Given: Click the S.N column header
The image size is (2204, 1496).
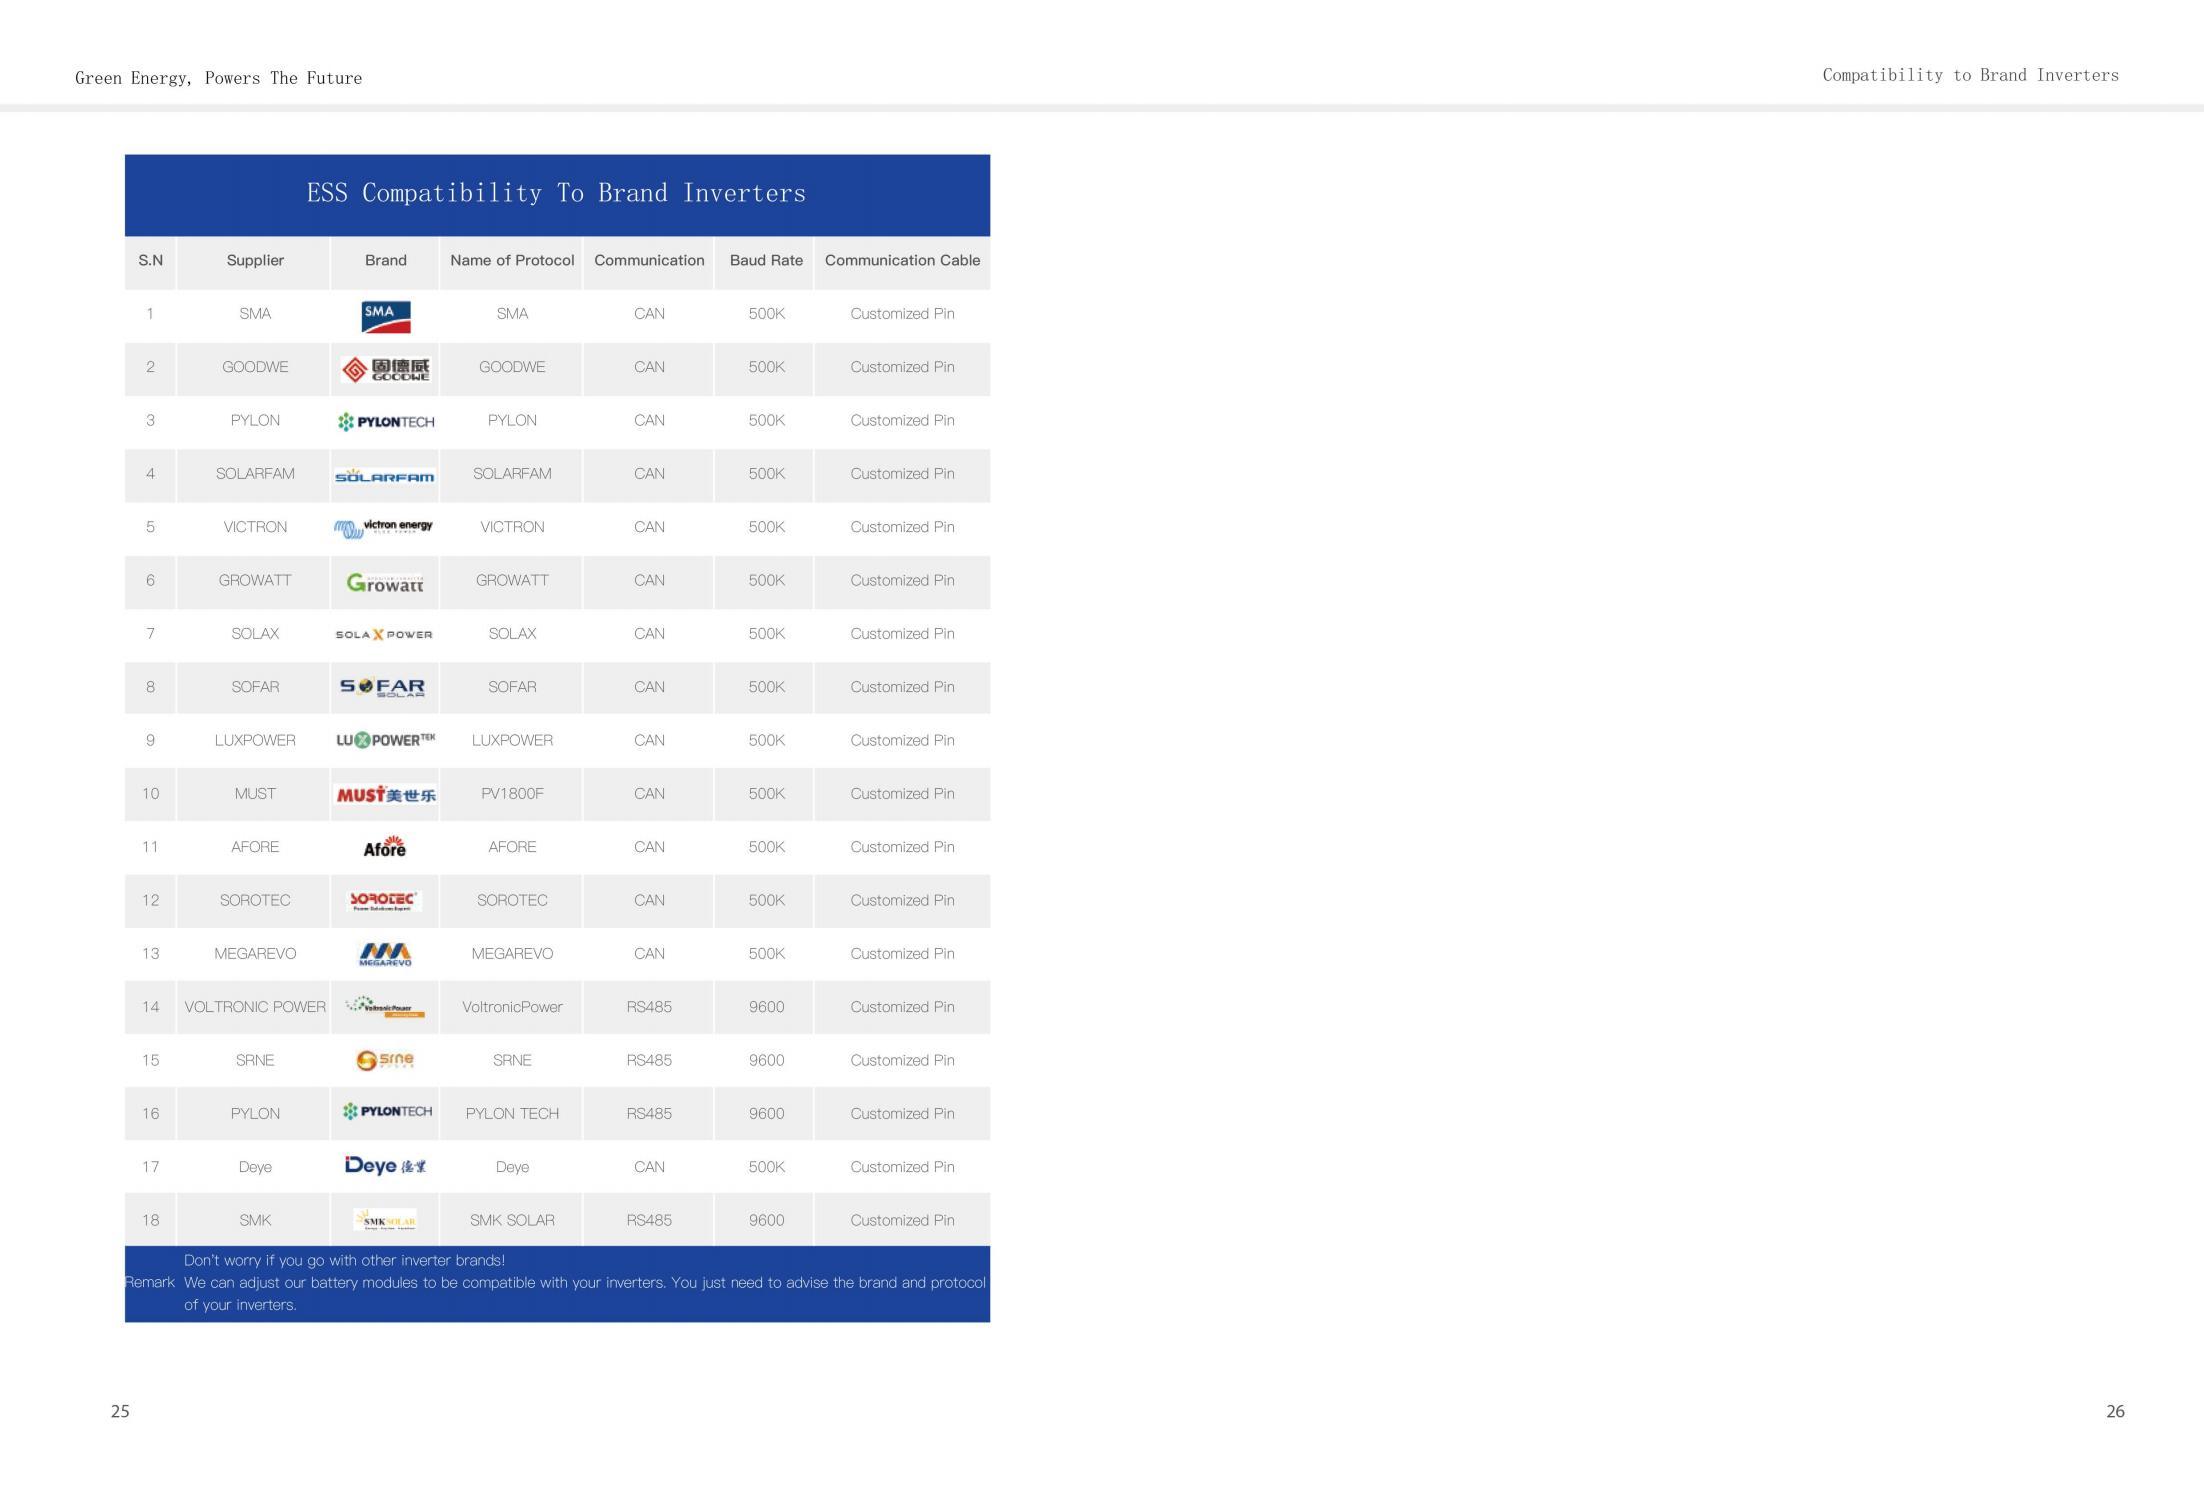Looking at the screenshot, I should 150,260.
